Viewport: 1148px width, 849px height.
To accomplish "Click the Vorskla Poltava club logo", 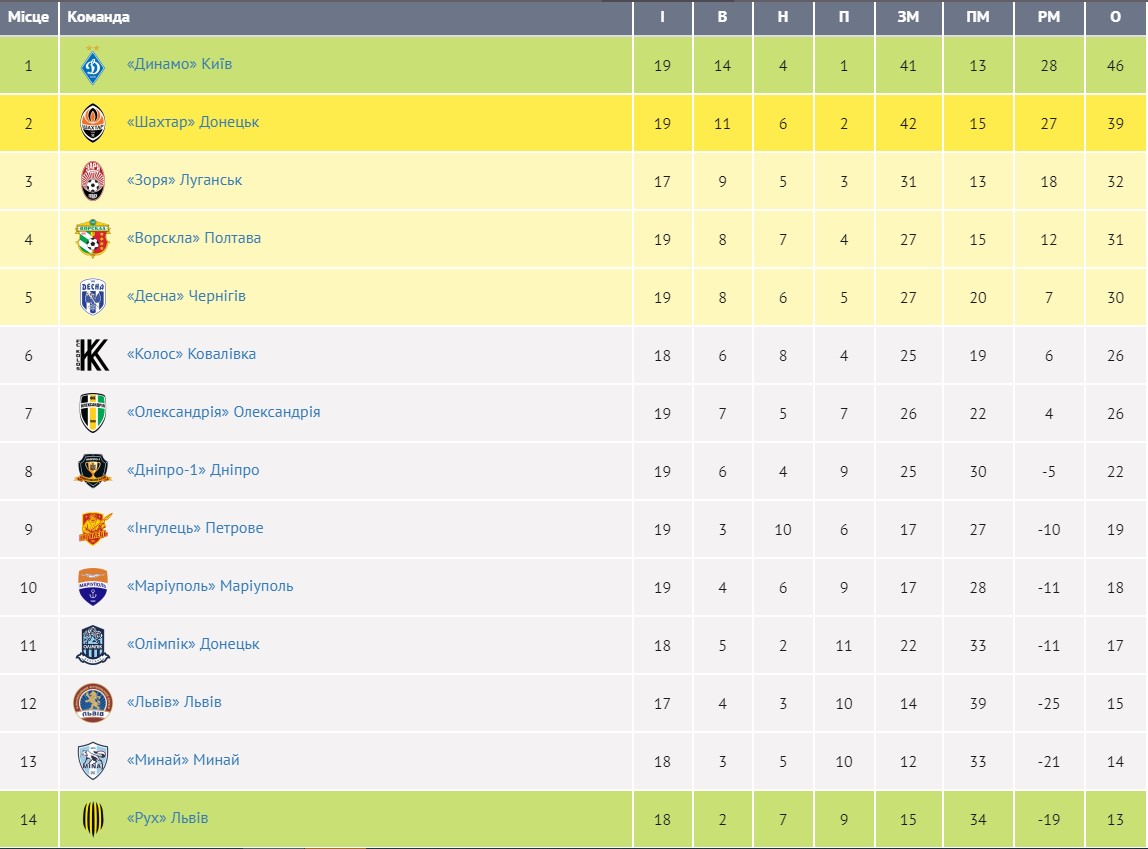I will point(93,239).
